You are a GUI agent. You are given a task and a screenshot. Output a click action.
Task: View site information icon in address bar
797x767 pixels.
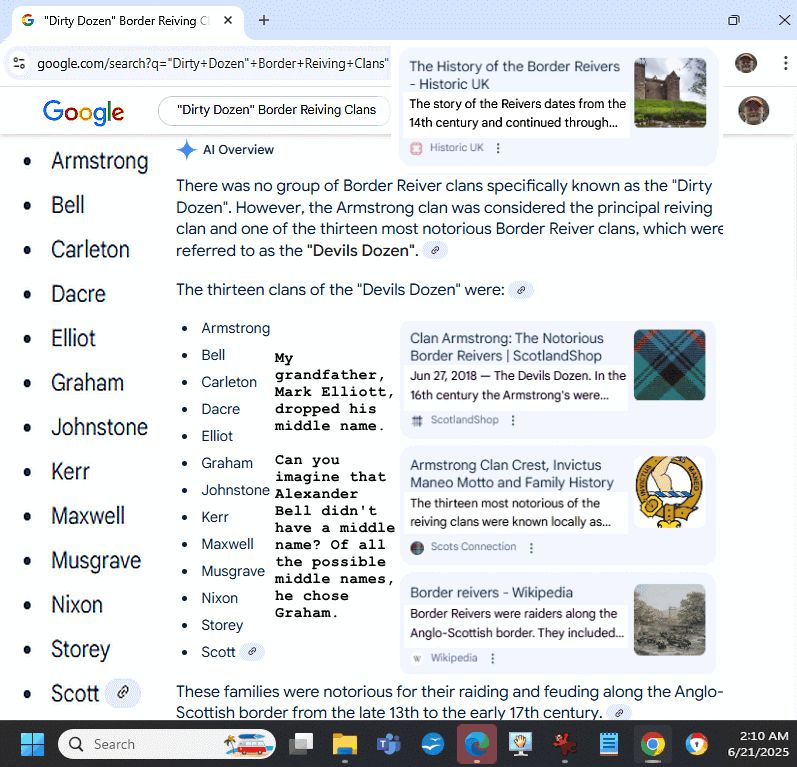pyautogui.click(x=18, y=63)
